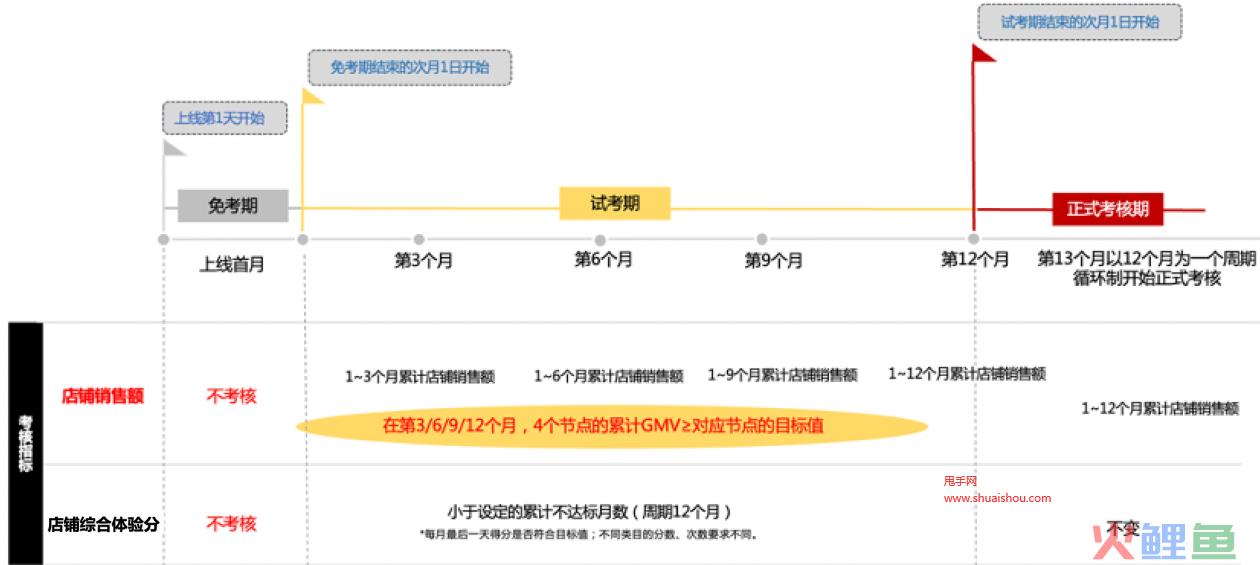This screenshot has width=1260, height=565.
Task: Click the 小于设定的累计不达标月数 text
Action: tap(590, 512)
